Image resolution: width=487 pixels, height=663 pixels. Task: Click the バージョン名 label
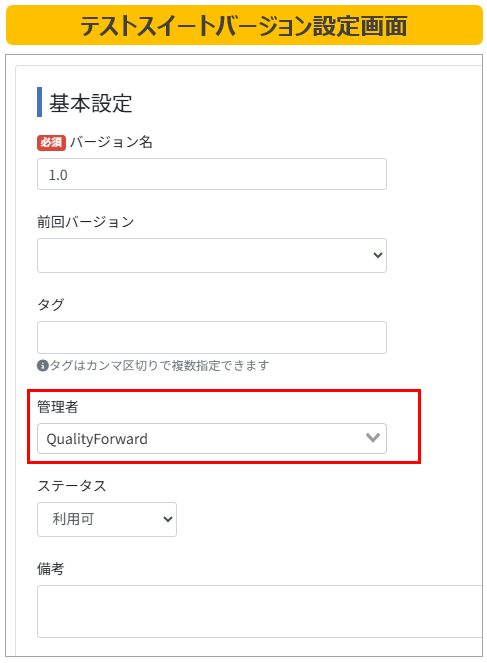(x=111, y=142)
